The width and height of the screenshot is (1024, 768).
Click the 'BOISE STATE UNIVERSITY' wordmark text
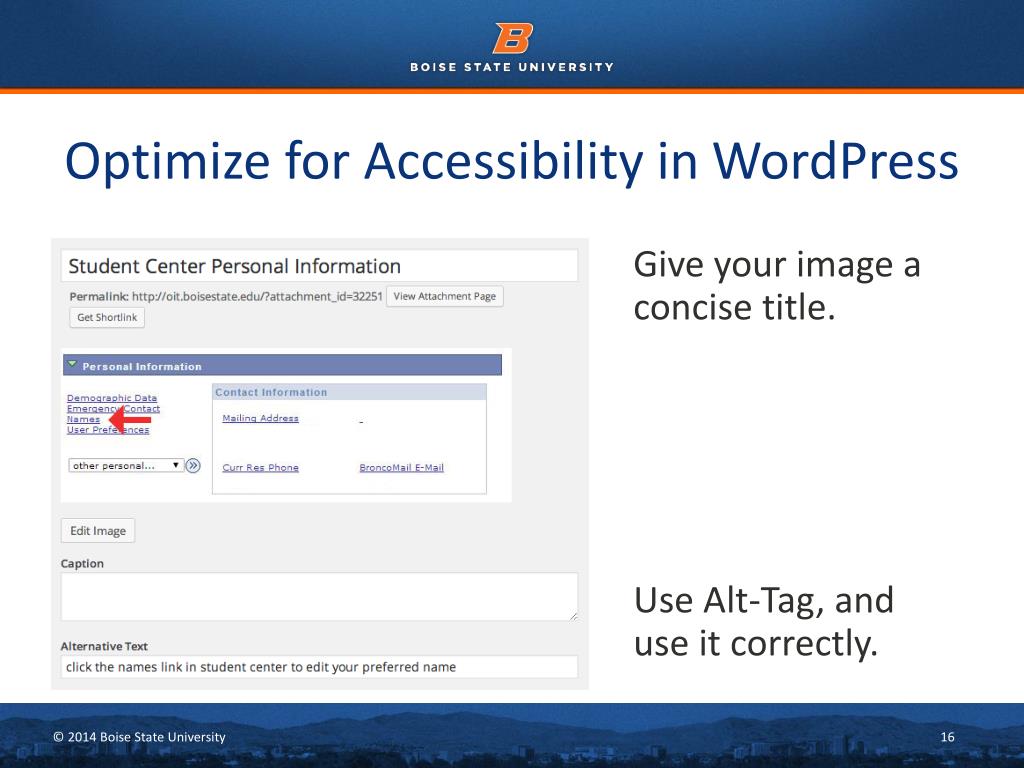click(x=512, y=67)
